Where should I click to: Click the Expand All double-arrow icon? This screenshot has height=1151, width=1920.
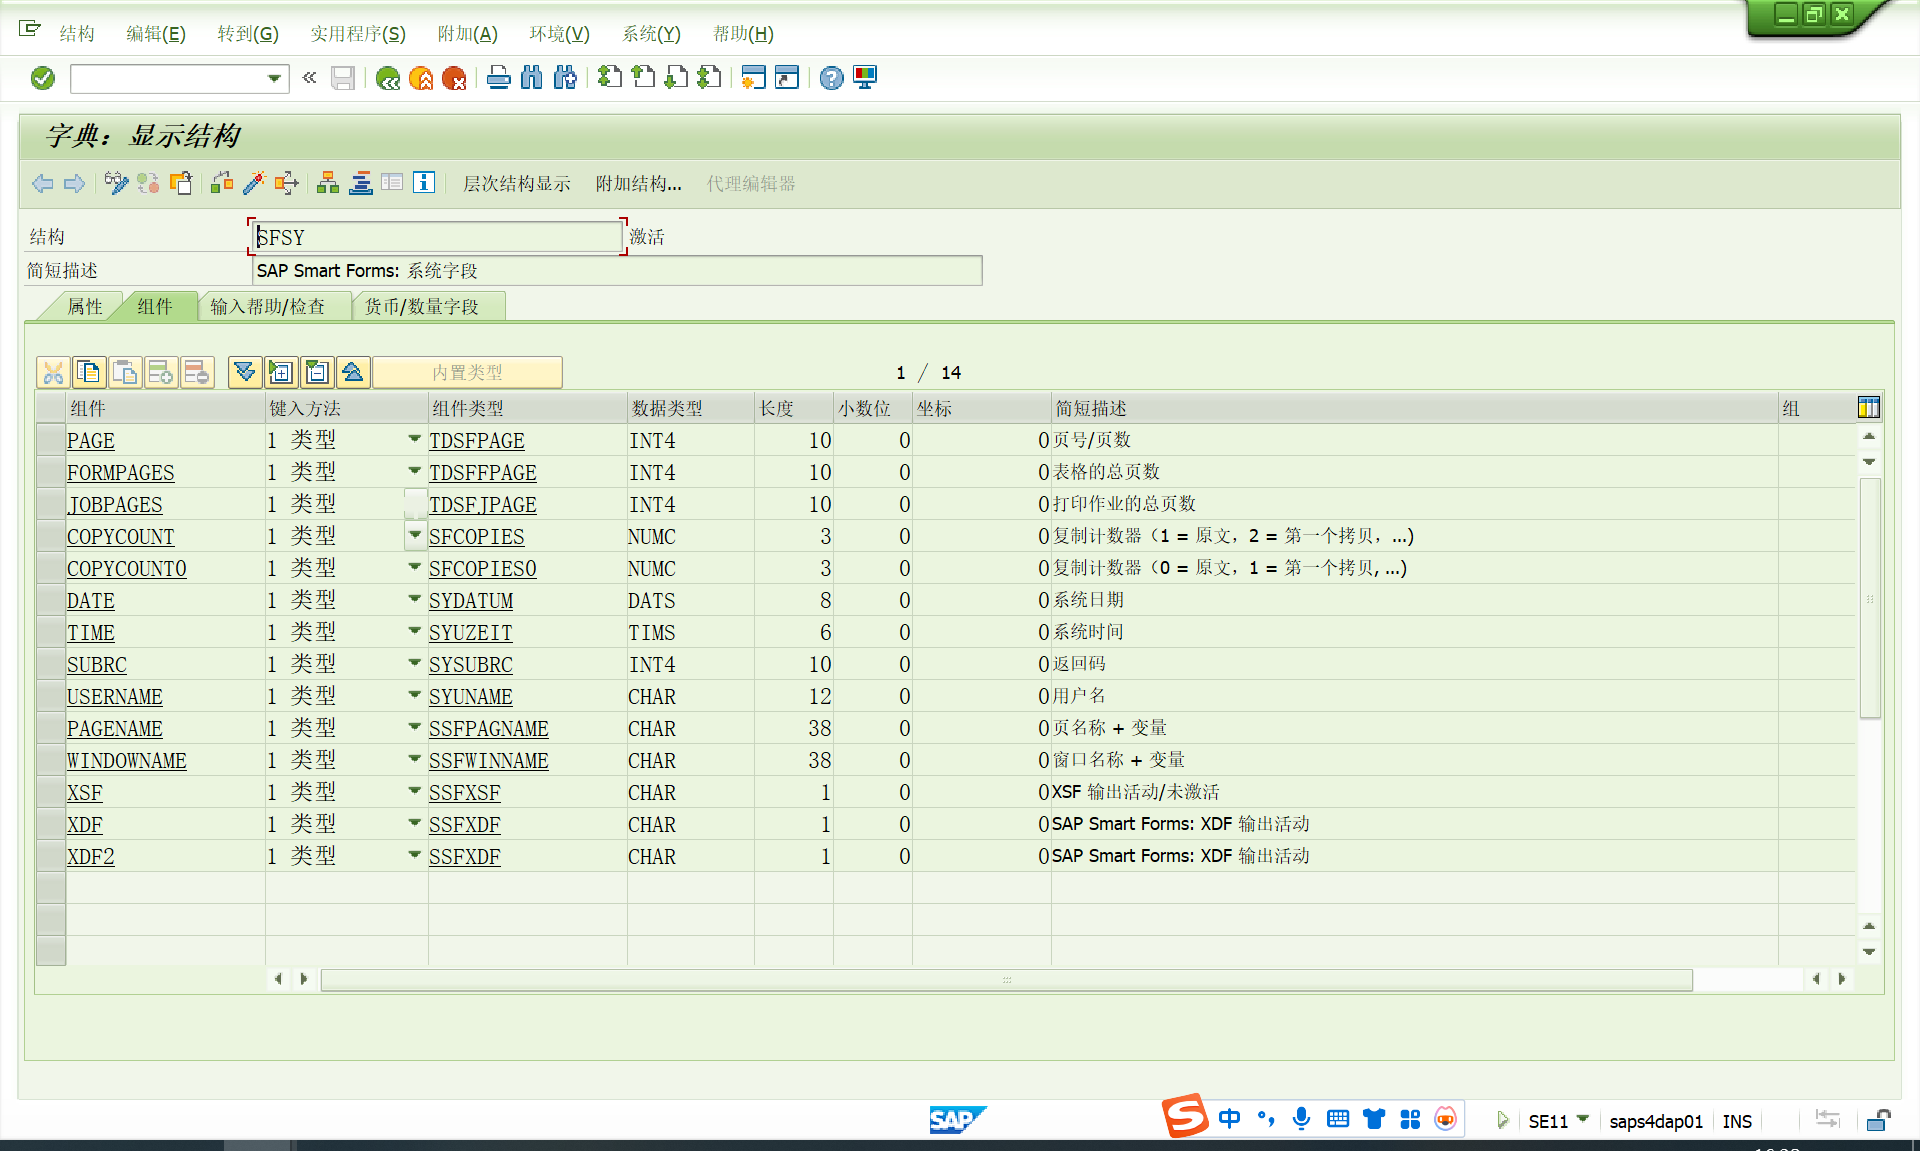(245, 373)
